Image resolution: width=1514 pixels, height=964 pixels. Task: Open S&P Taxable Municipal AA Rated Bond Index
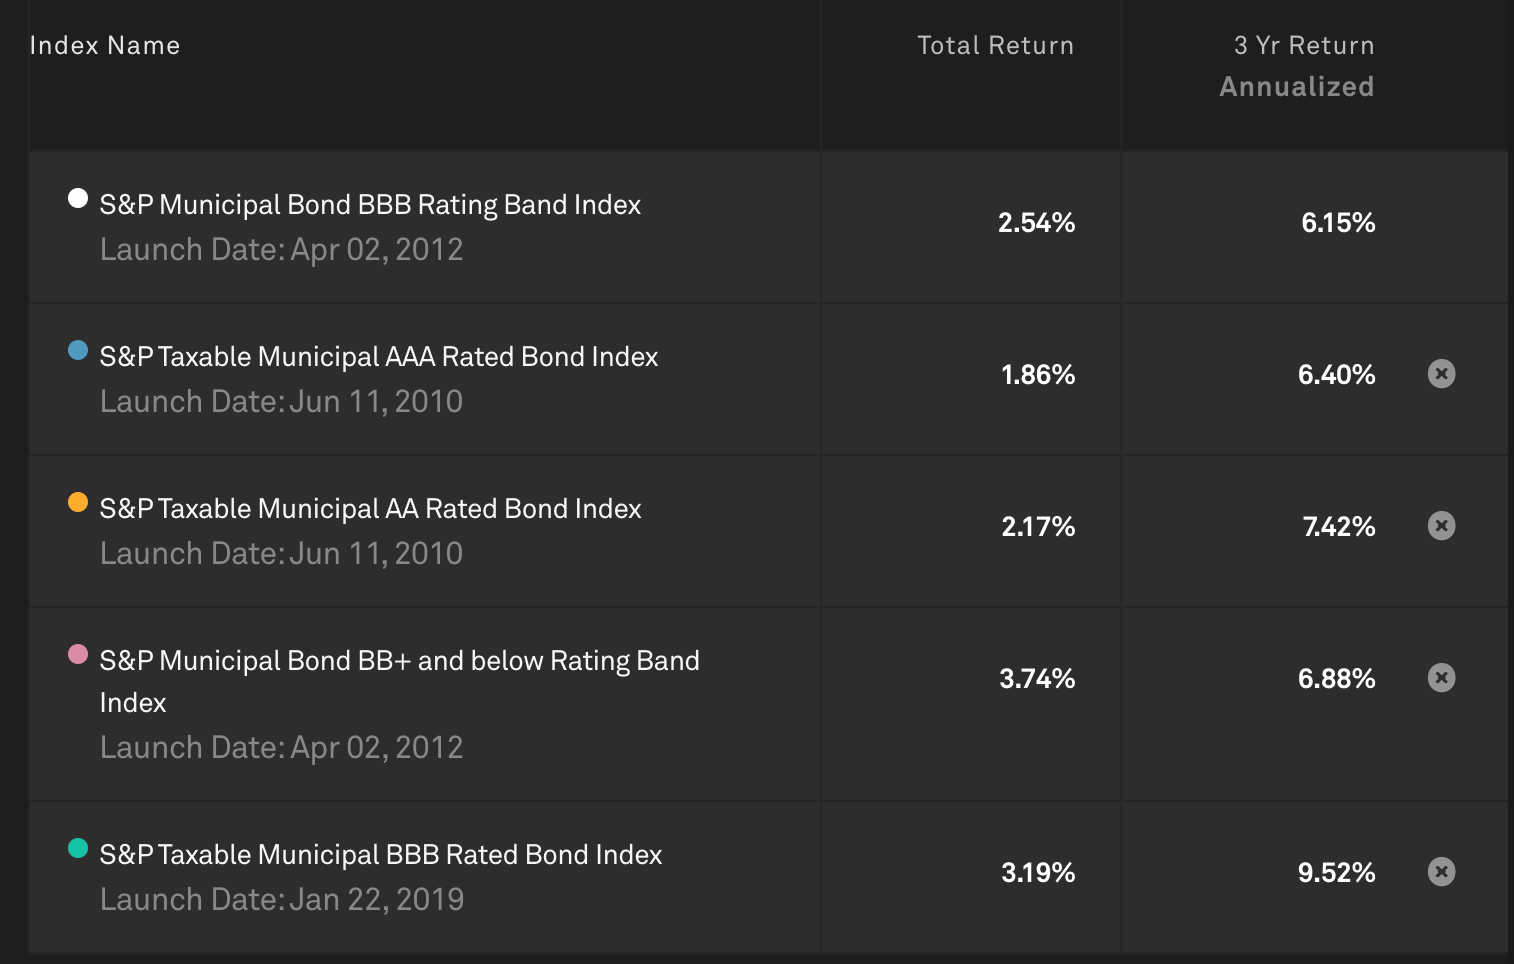(x=370, y=509)
